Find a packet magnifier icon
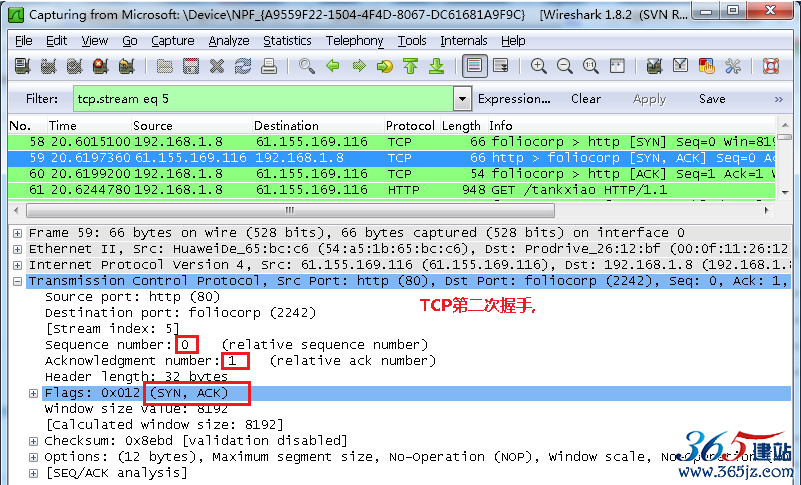The image size is (801, 485). [307, 66]
